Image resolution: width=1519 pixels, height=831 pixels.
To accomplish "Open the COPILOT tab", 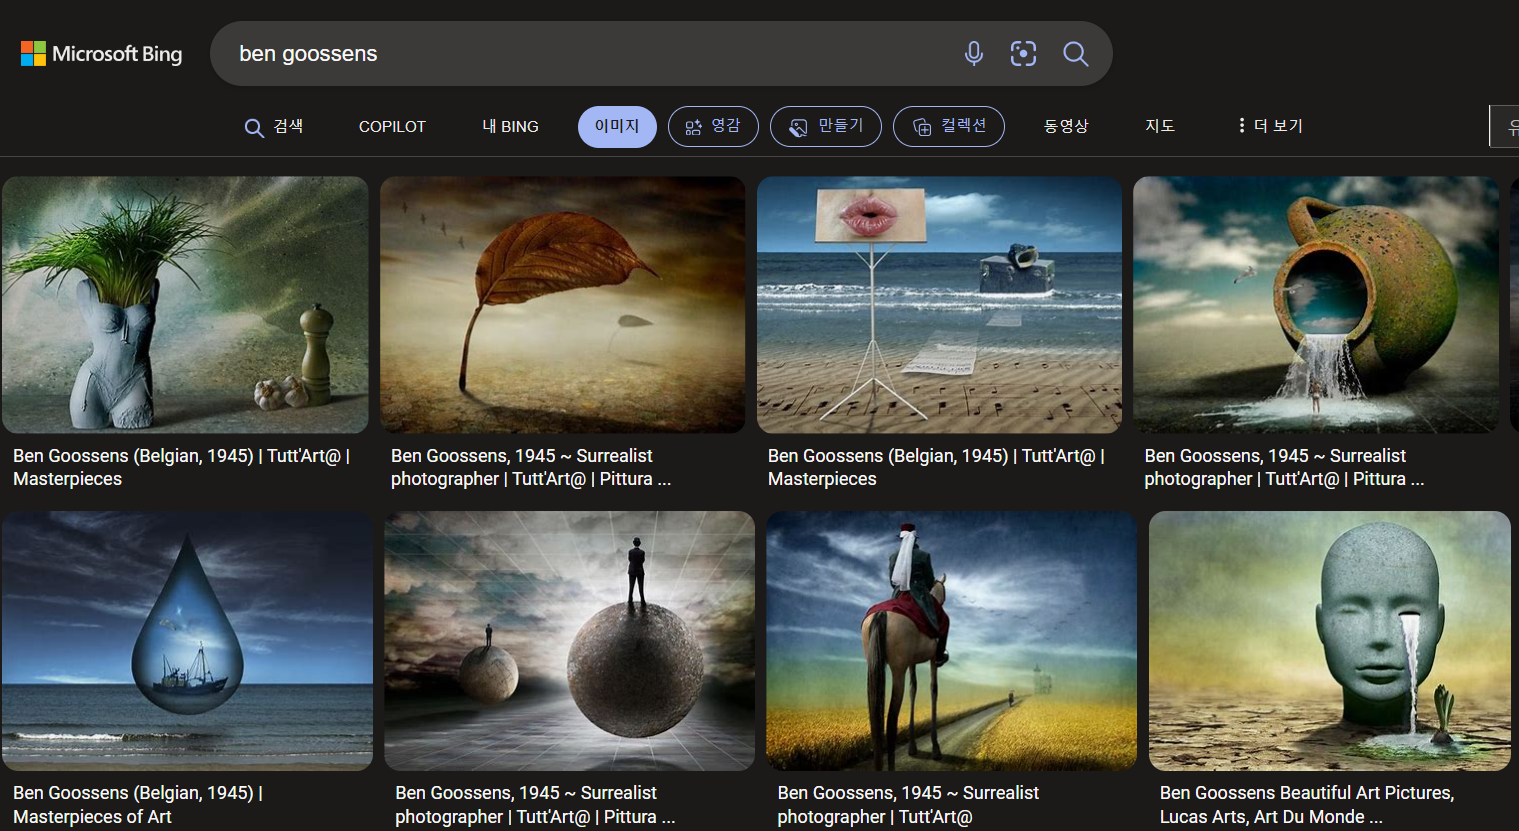I will click(x=392, y=126).
